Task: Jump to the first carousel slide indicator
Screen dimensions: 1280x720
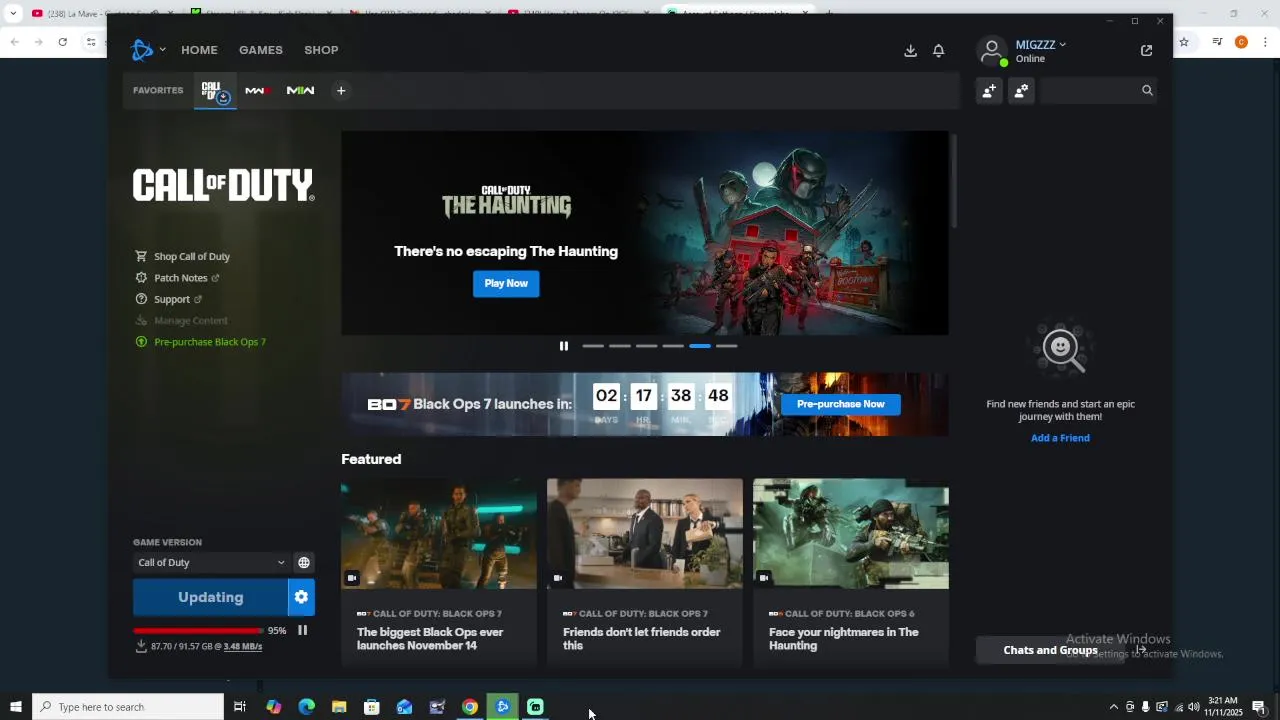Action: point(593,346)
